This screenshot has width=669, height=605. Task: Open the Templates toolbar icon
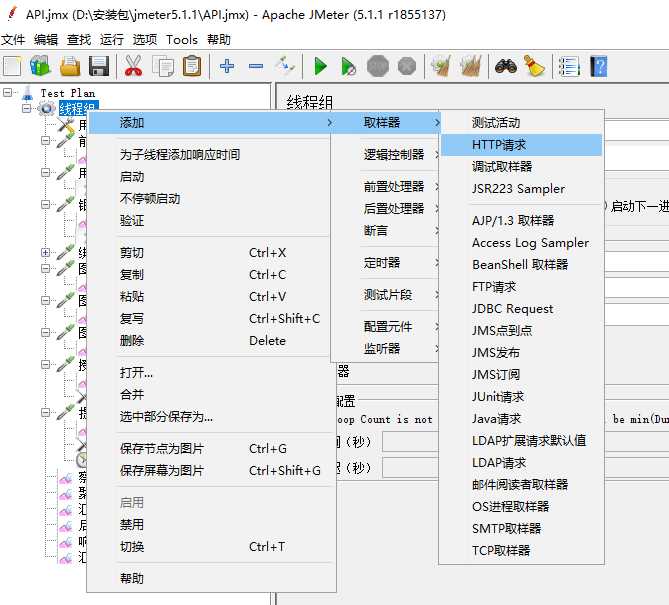(41, 67)
